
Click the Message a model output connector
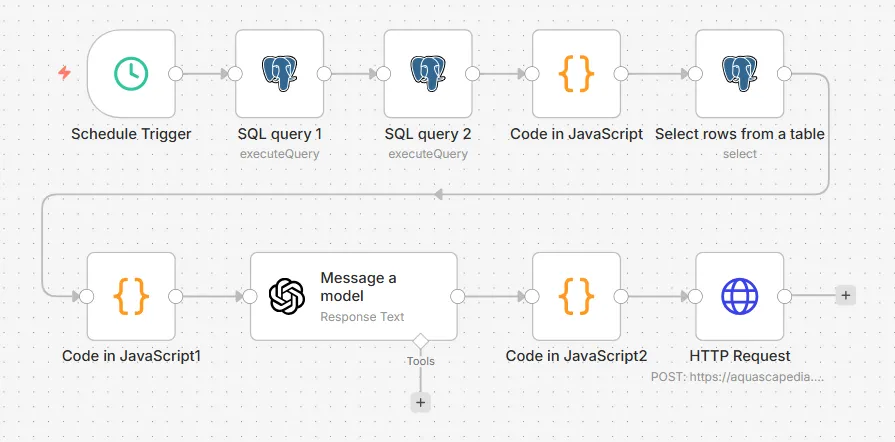point(458,296)
